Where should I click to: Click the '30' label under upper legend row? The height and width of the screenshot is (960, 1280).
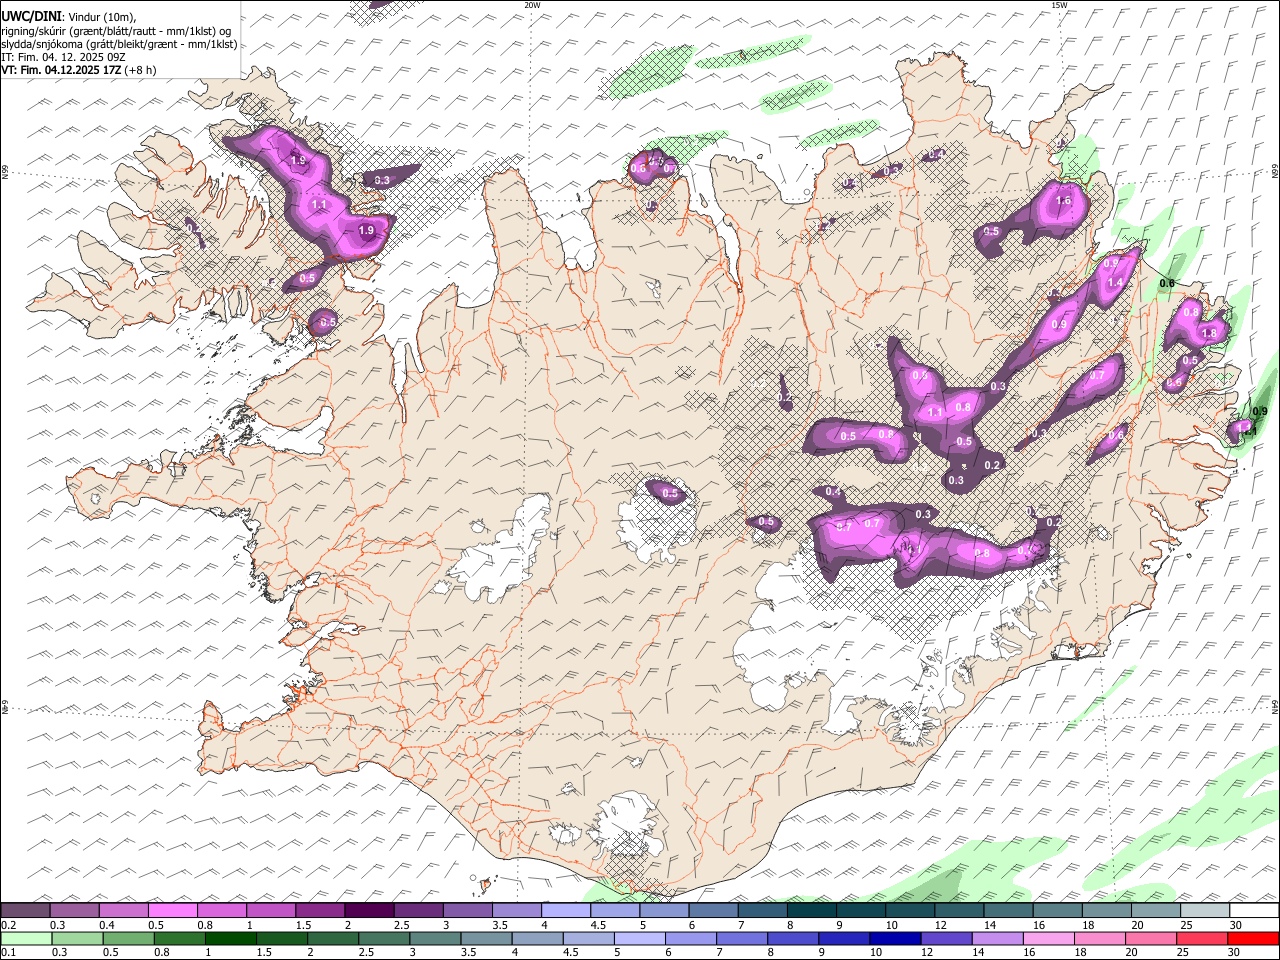1235,925
